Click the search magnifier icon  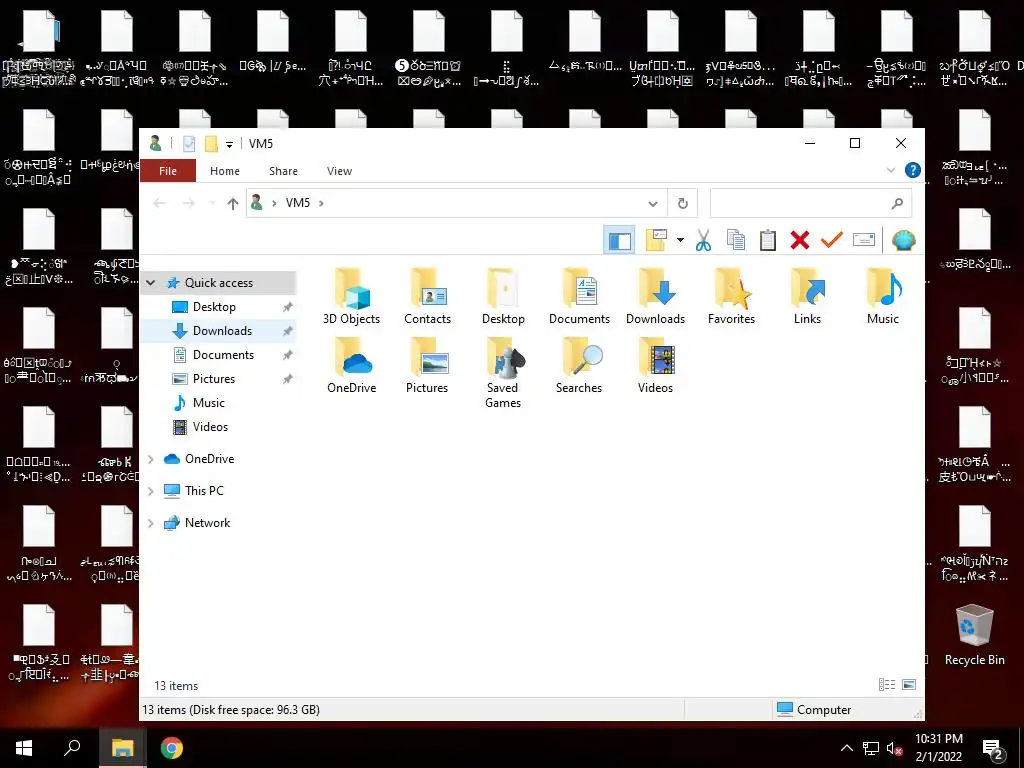tap(898, 204)
